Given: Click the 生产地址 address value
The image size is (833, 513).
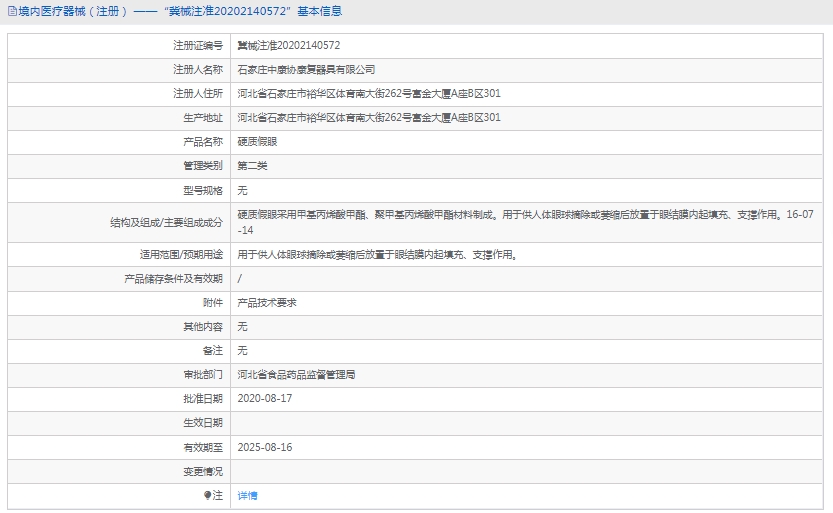Looking at the screenshot, I should click(369, 117).
